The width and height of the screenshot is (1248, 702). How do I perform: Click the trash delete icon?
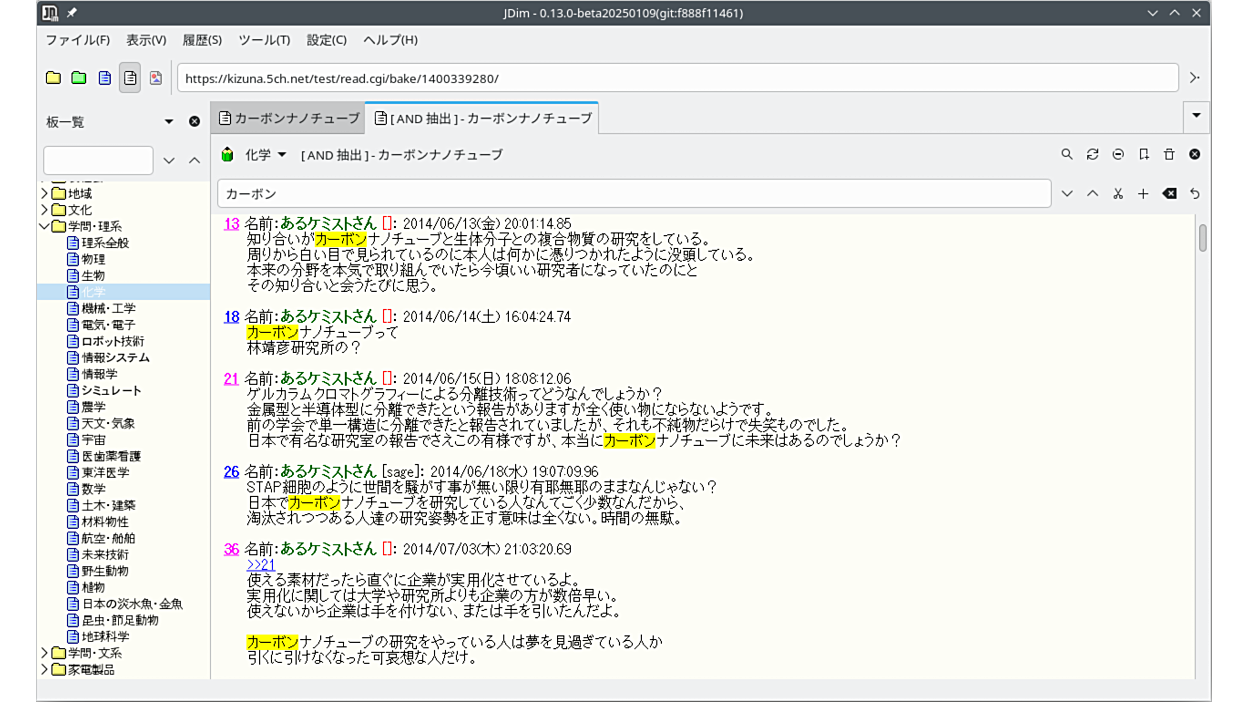pos(1169,154)
